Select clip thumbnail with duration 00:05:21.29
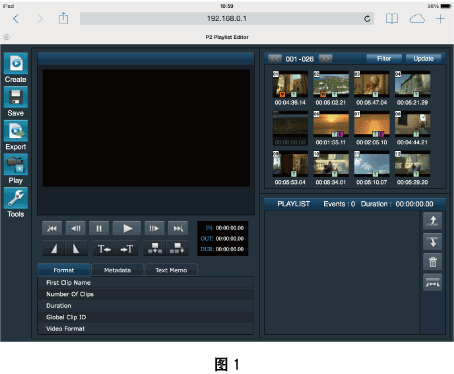The width and height of the screenshot is (454, 374). (x=412, y=84)
